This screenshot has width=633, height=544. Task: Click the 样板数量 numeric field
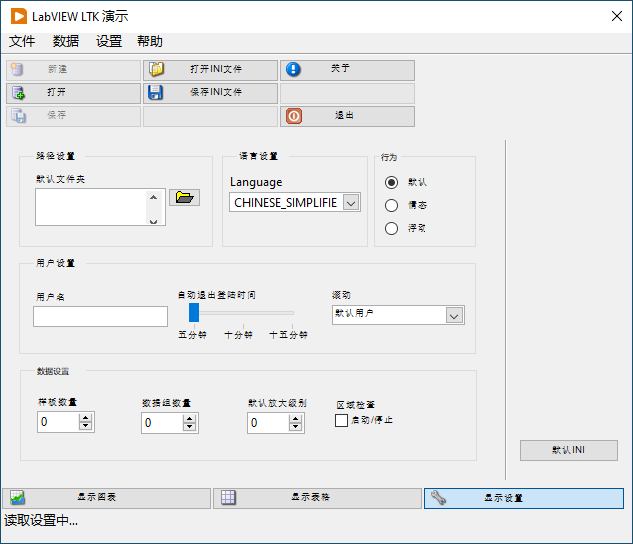(58, 422)
